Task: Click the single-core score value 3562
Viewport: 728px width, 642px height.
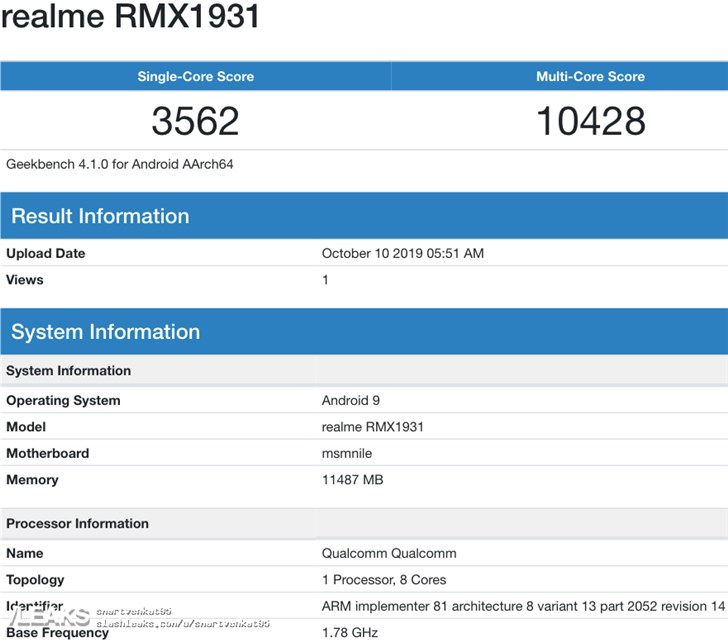Action: pos(195,121)
